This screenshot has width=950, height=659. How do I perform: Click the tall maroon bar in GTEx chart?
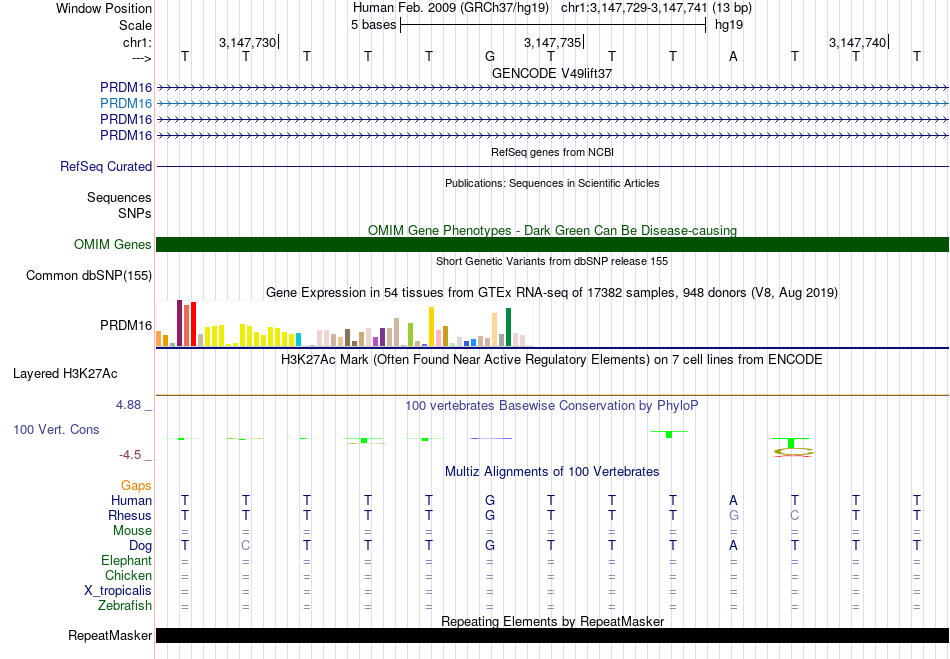(x=179, y=323)
